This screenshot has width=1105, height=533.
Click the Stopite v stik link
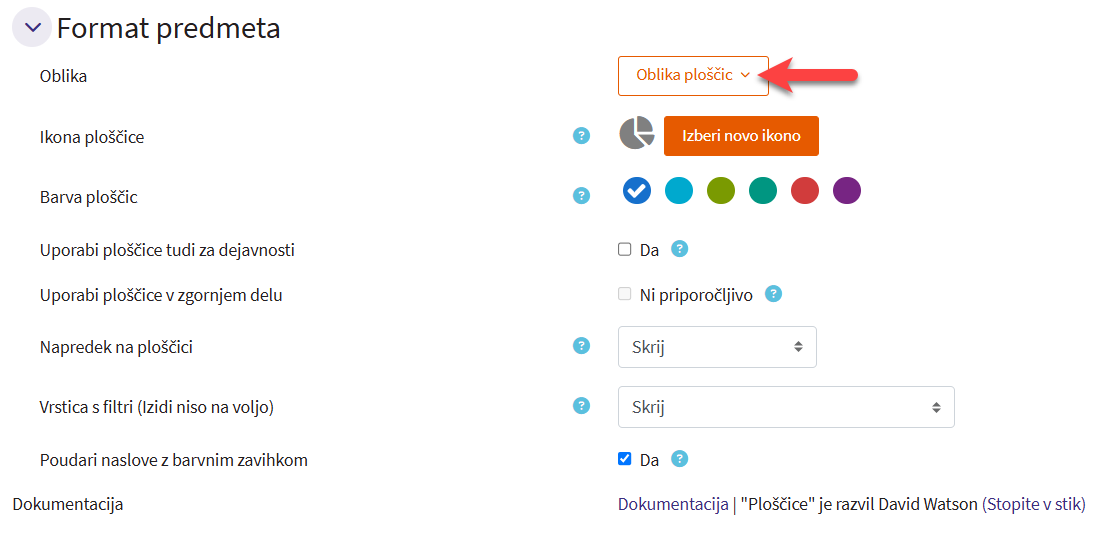coord(1034,504)
